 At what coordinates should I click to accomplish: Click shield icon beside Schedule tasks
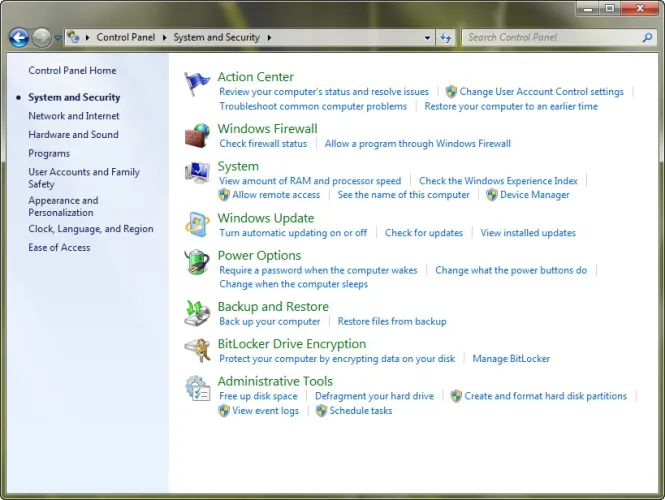(x=321, y=411)
